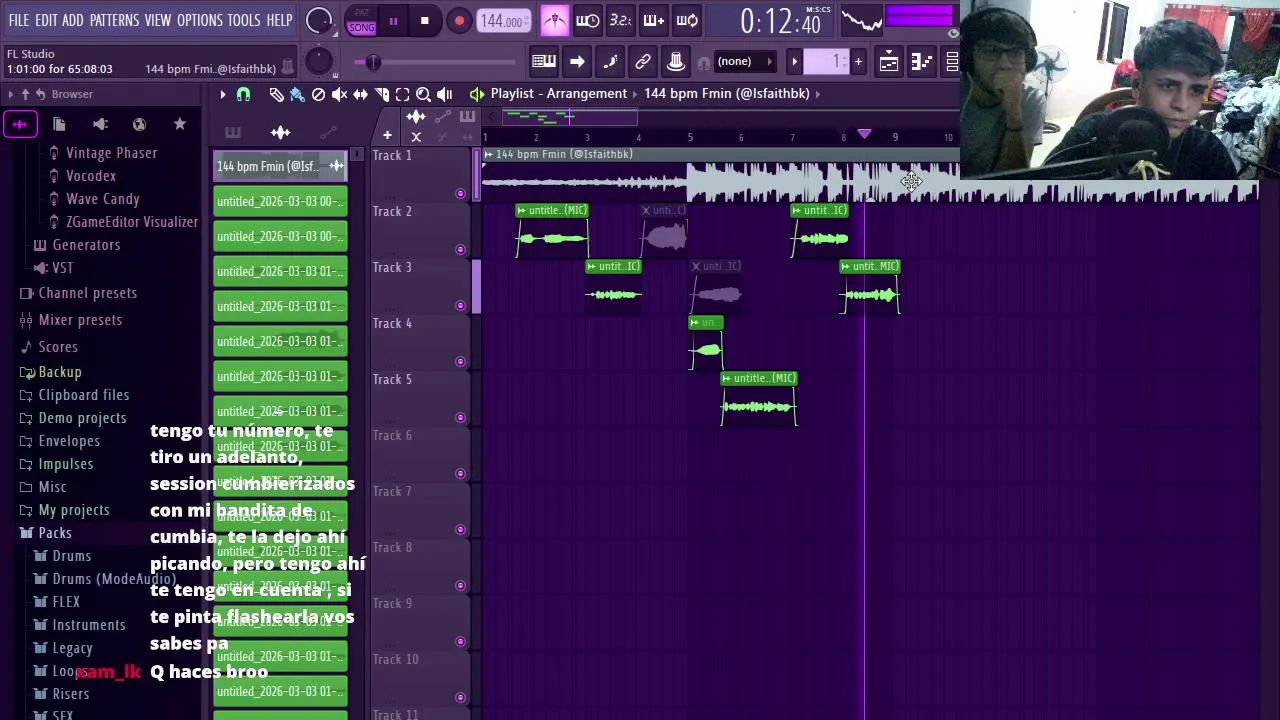Viewport: 1280px width, 720px height.
Task: Open the 144 bpm Fmin clip dropdown arrow
Action: pos(818,94)
